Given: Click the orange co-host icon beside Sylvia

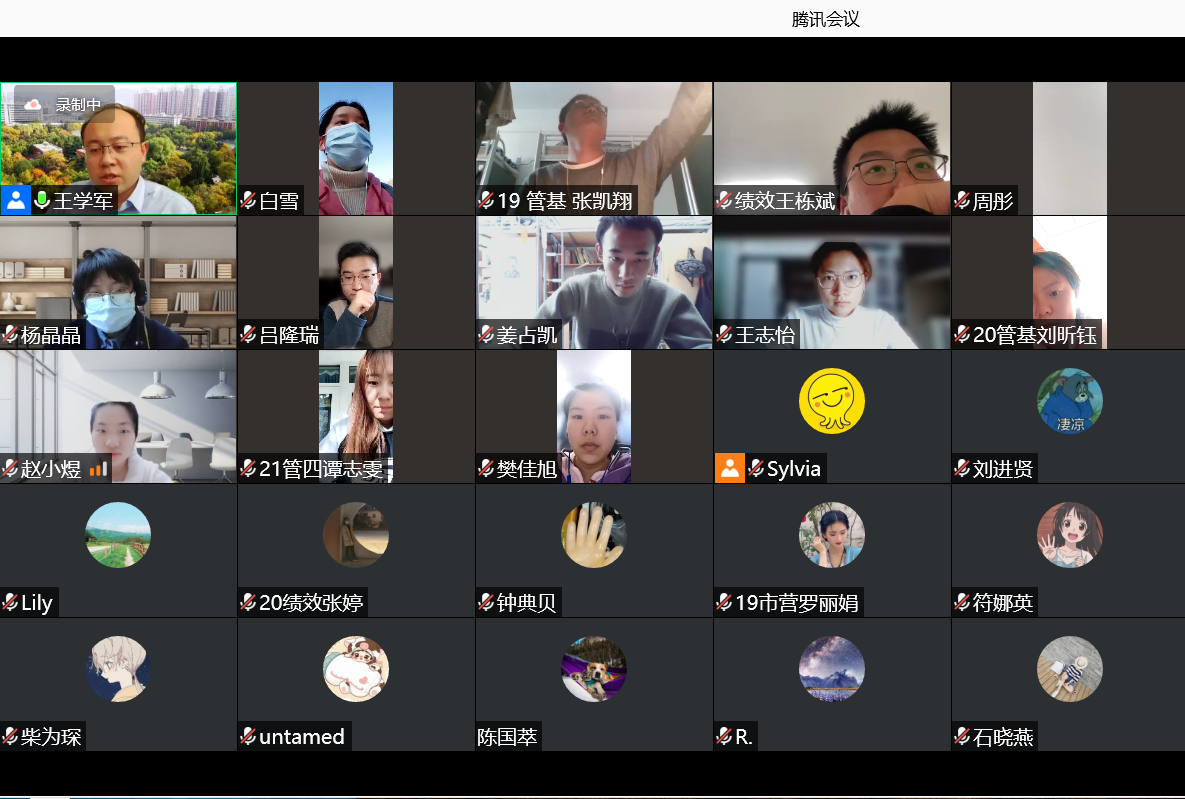Looking at the screenshot, I should click(x=730, y=468).
